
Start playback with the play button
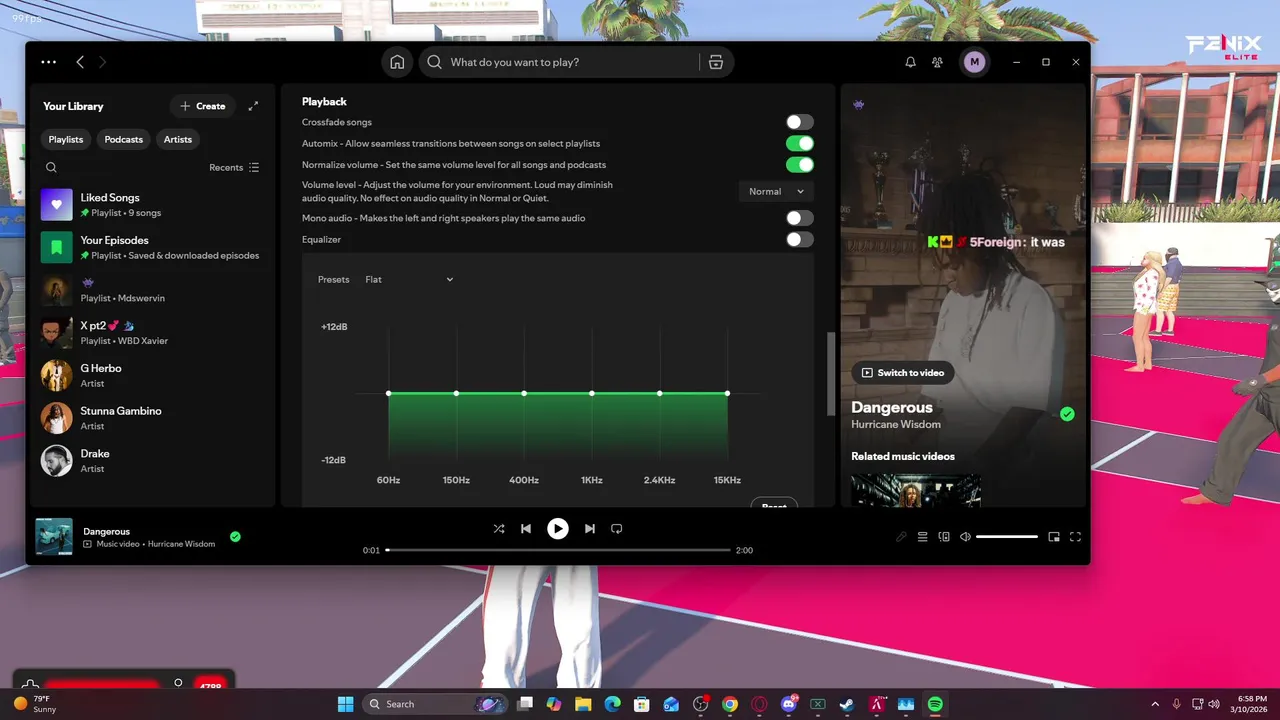558,528
